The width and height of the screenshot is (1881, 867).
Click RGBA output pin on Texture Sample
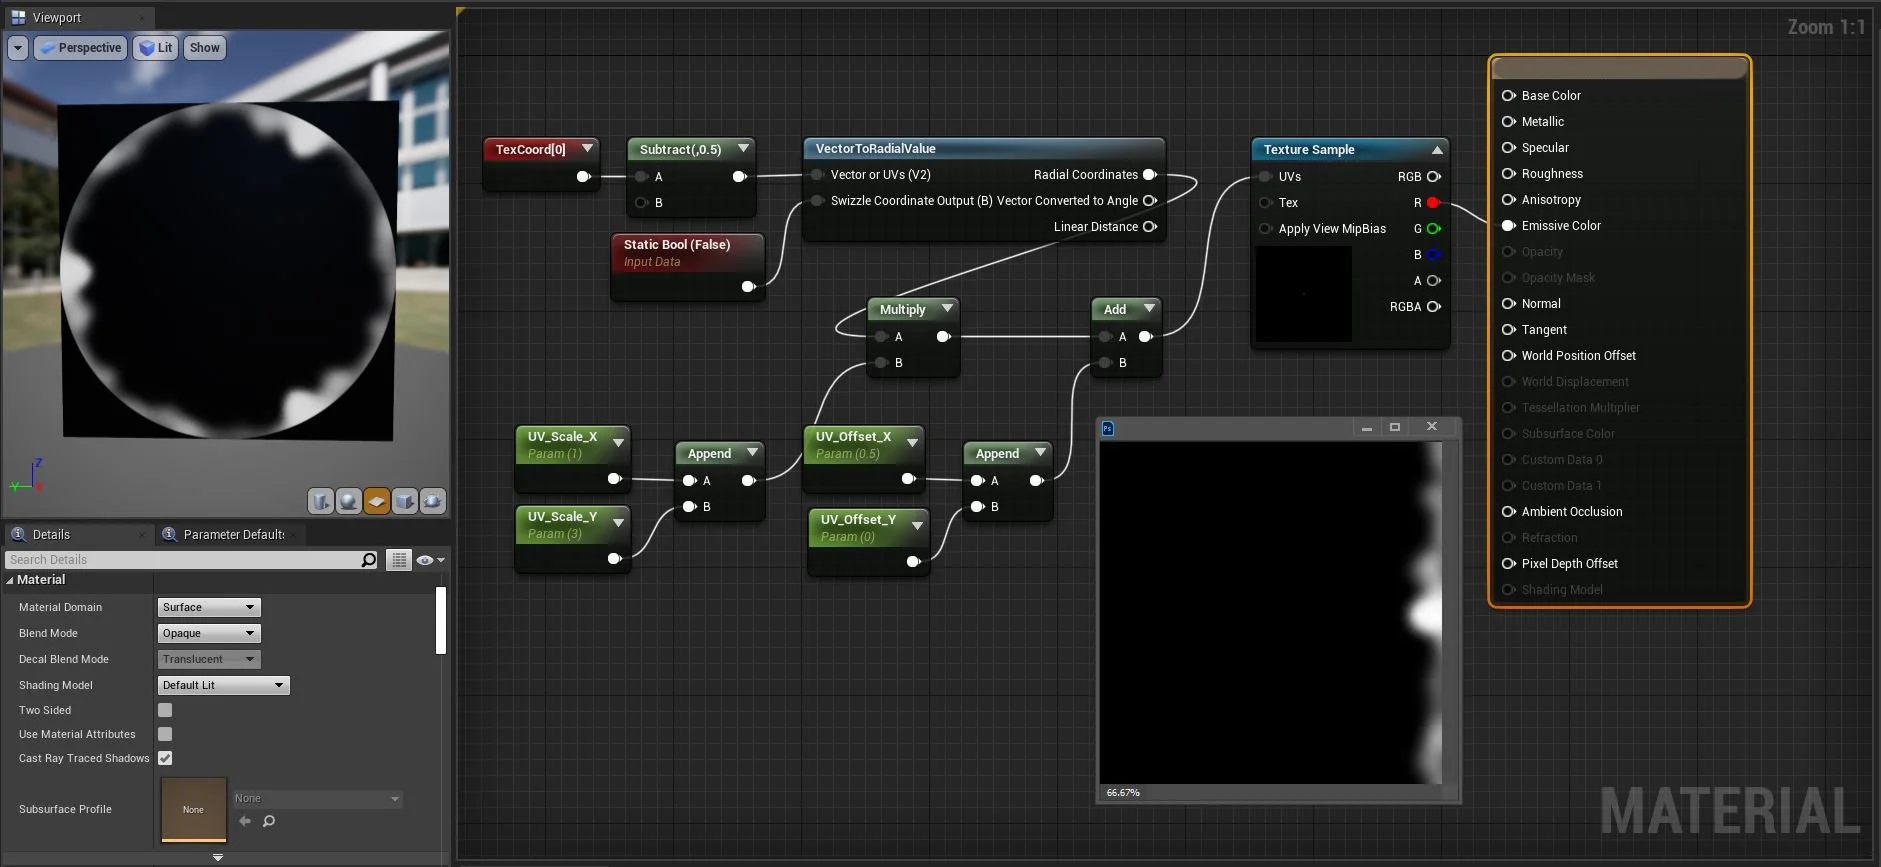tap(1433, 307)
